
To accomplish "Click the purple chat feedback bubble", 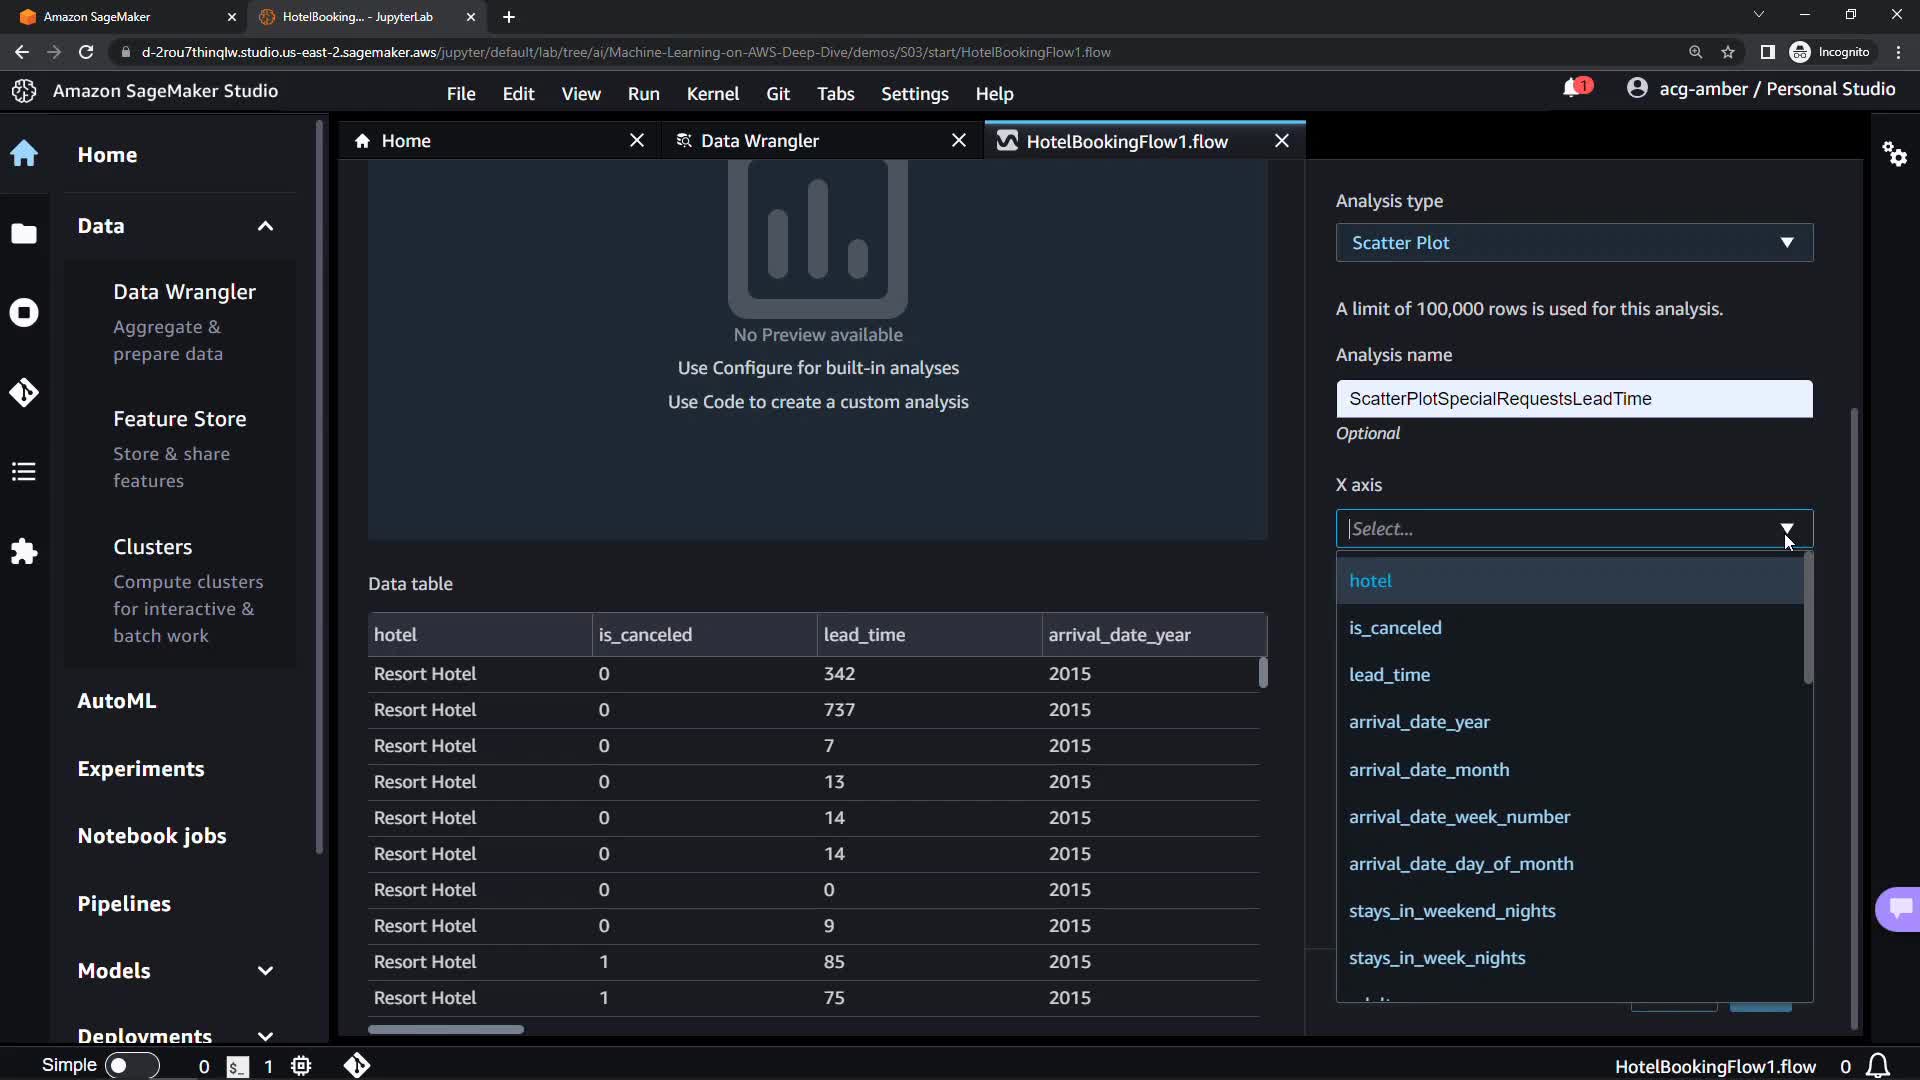I will (x=1899, y=908).
